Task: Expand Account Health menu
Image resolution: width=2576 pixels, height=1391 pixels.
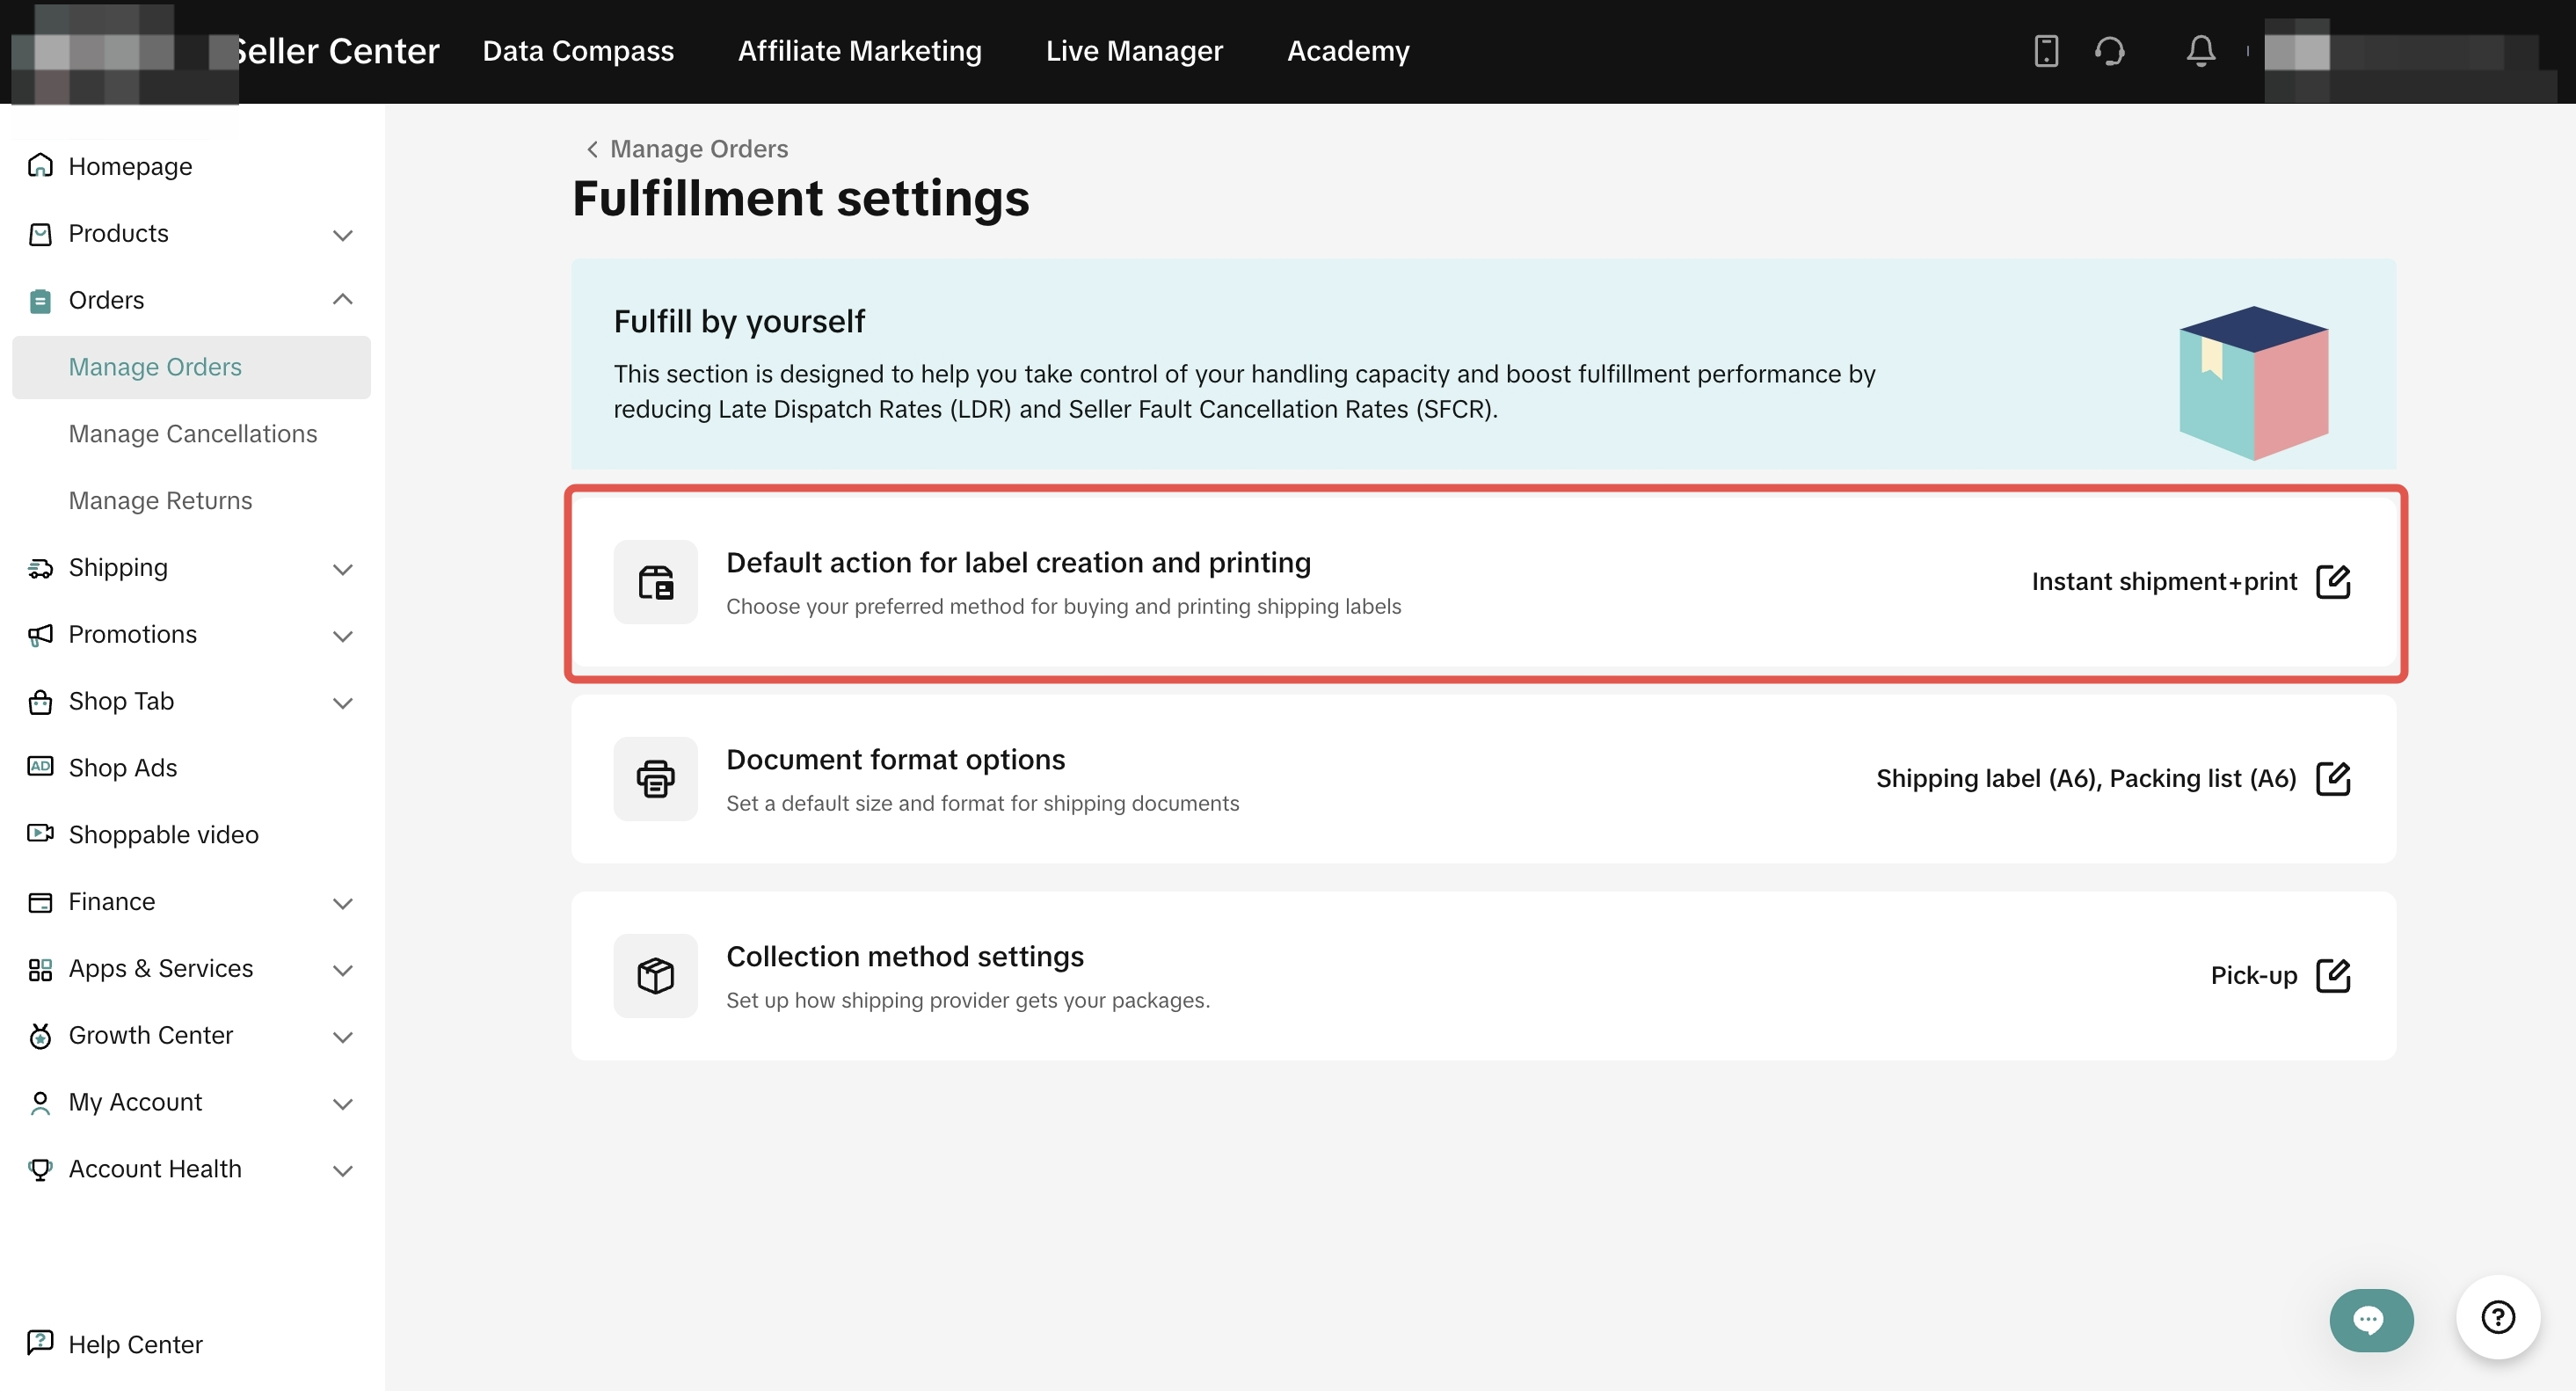Action: pos(342,1170)
